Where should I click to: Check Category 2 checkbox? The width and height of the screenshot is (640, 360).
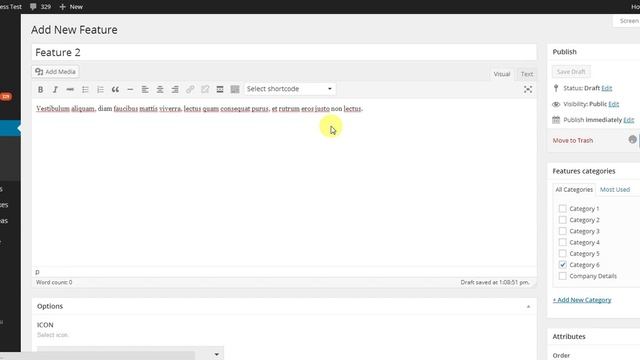tap(562, 220)
